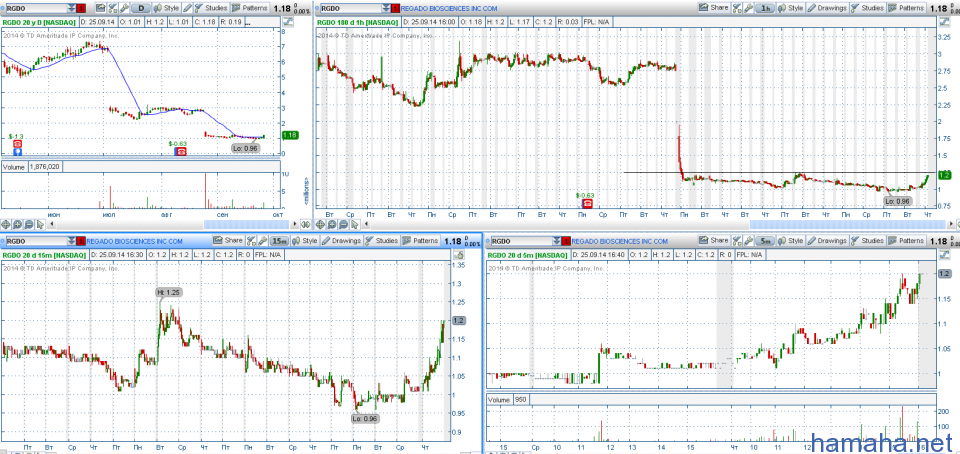Click $-0.63 earnings phone icon on 1h chart
Screen dimensions: 960x454
tap(587, 203)
